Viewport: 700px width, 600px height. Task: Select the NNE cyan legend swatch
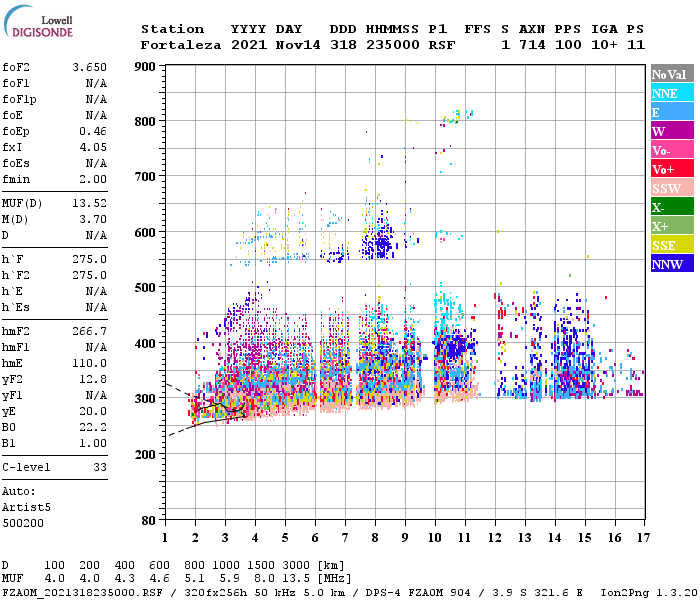(672, 93)
